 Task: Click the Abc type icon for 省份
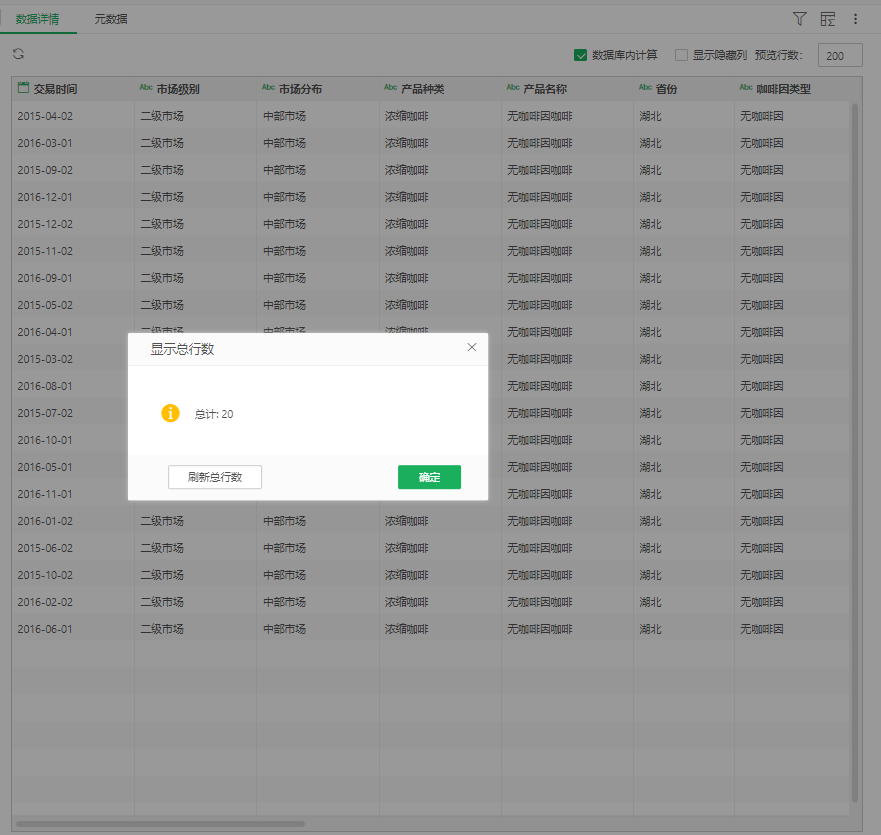point(645,88)
